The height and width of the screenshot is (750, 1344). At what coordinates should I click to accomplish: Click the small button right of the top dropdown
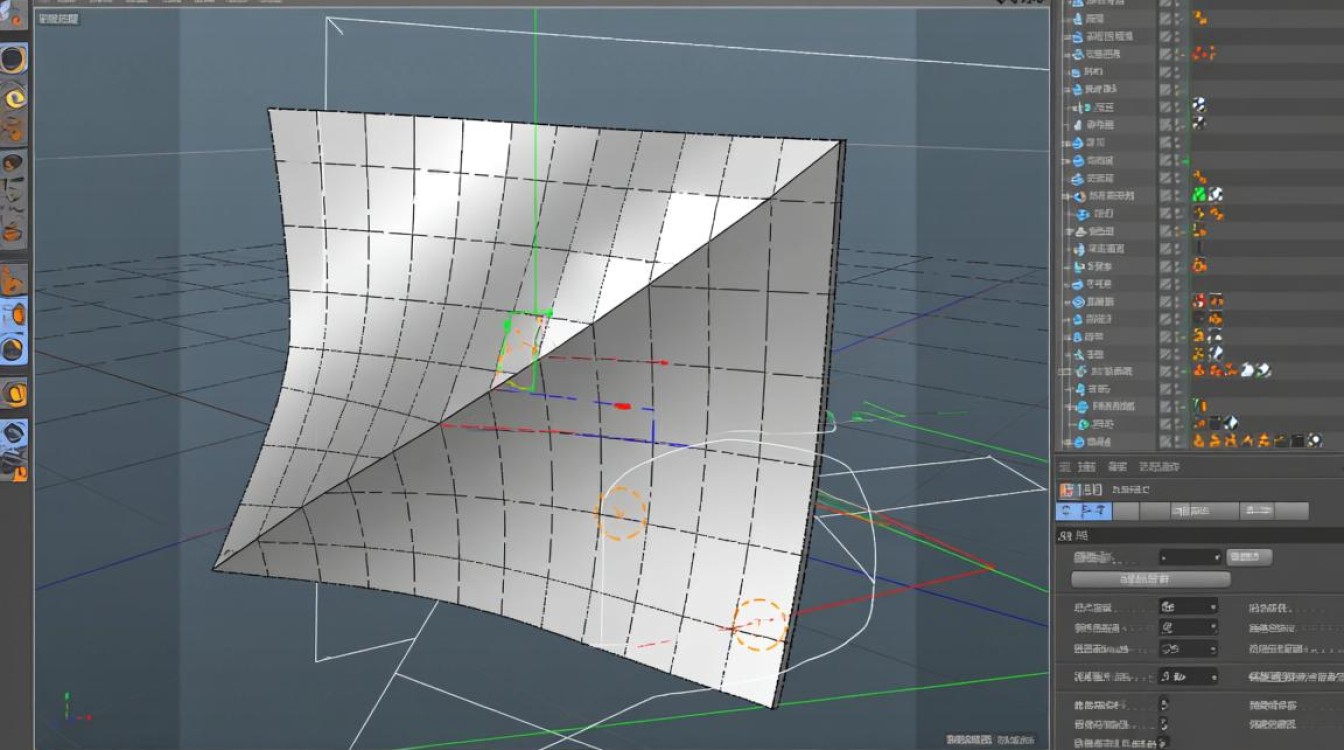pyautogui.click(x=1249, y=557)
